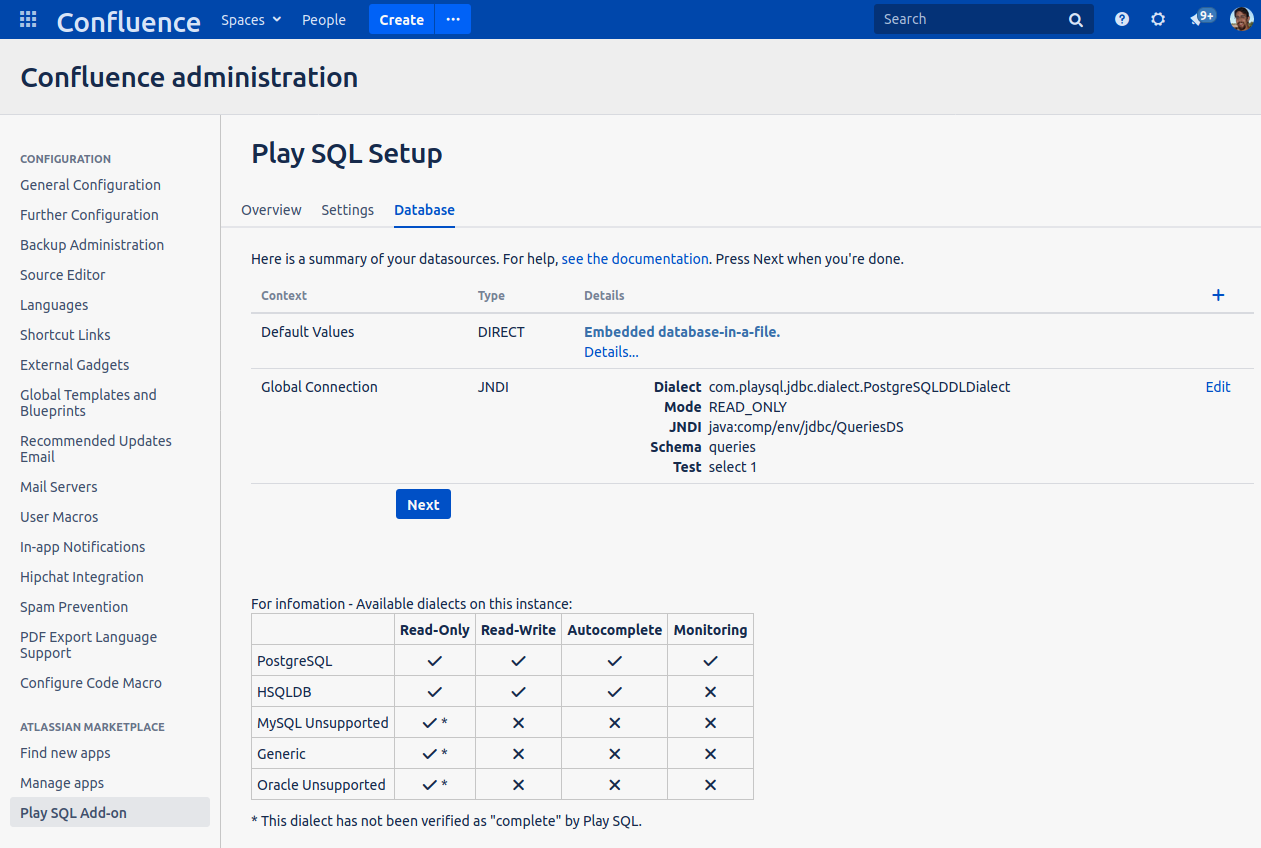
Task: Click the plus icon to add datasource
Action: [1218, 295]
